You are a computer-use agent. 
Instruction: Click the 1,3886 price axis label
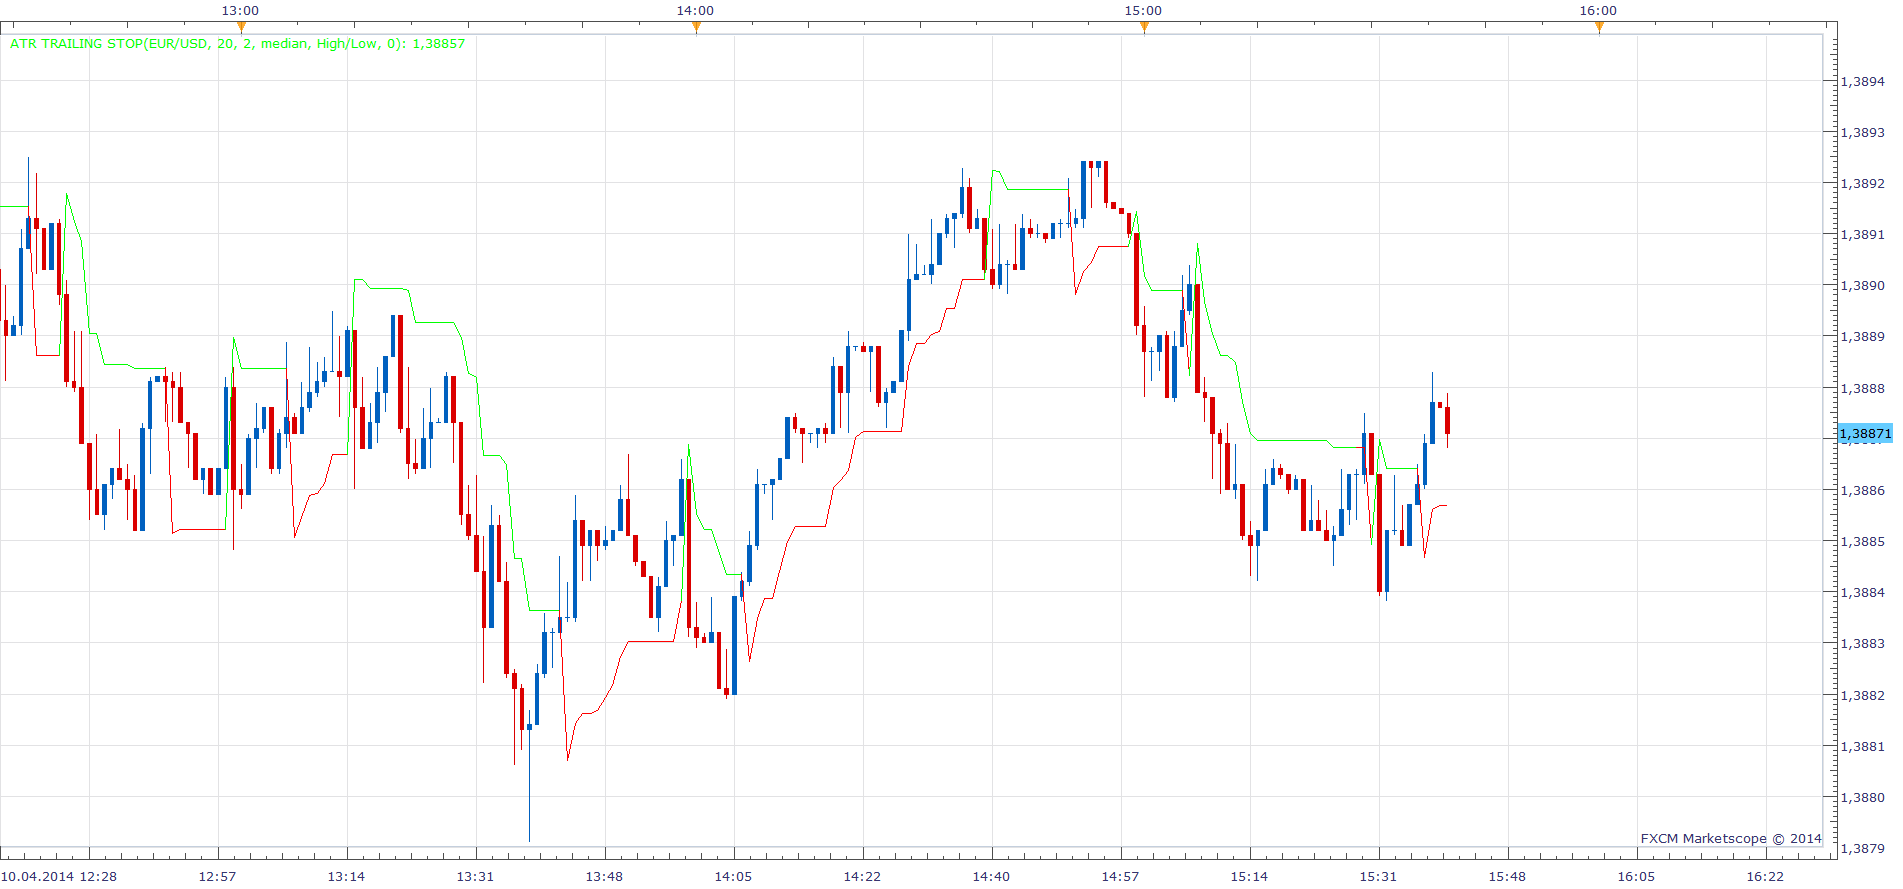click(x=1863, y=491)
